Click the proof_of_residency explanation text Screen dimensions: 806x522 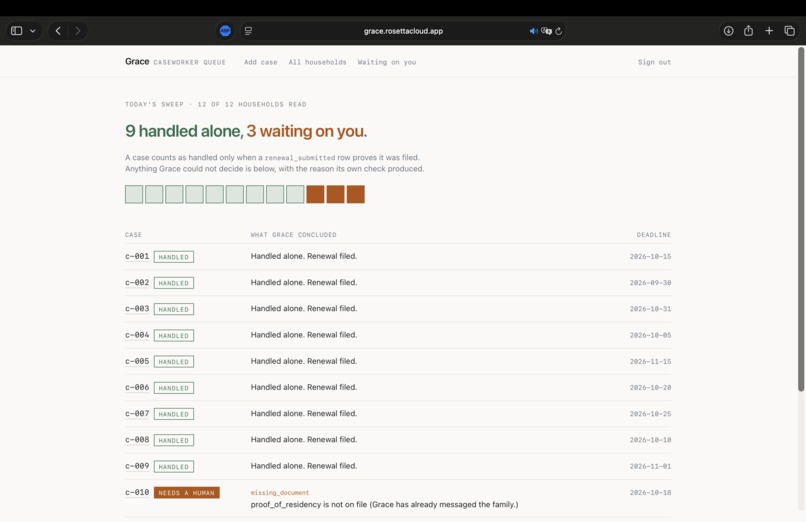click(x=384, y=505)
